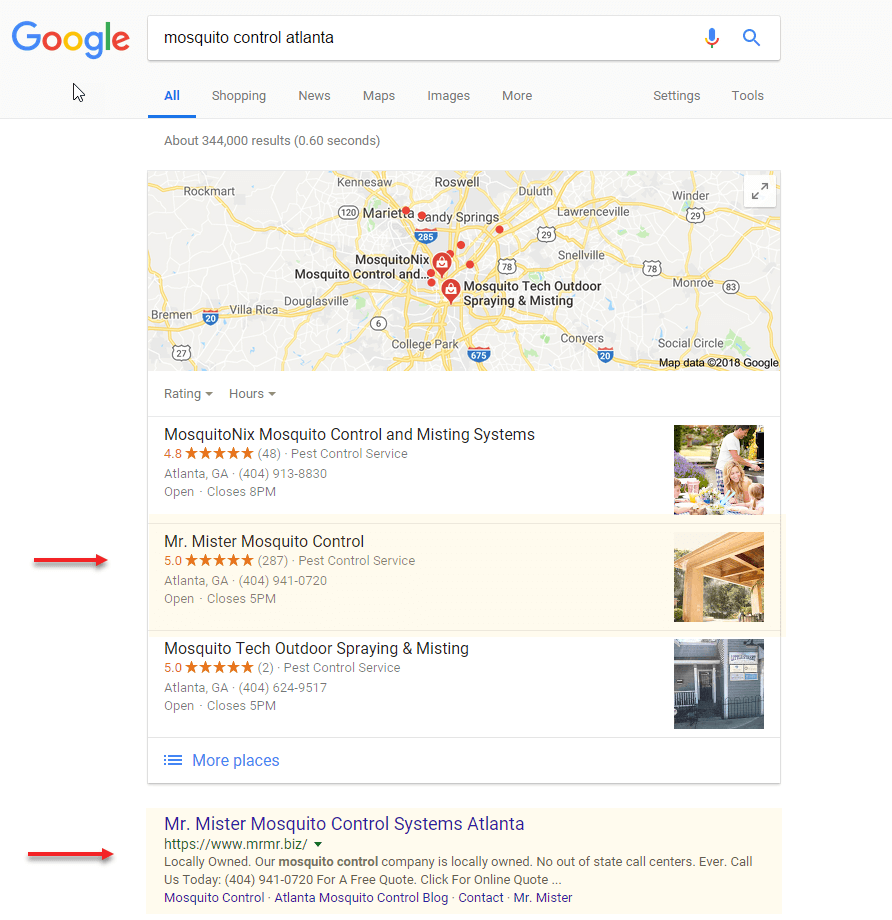The image size is (892, 920).
Task: Open the Mr. Mister pergola thumbnail photo
Action: 719,577
